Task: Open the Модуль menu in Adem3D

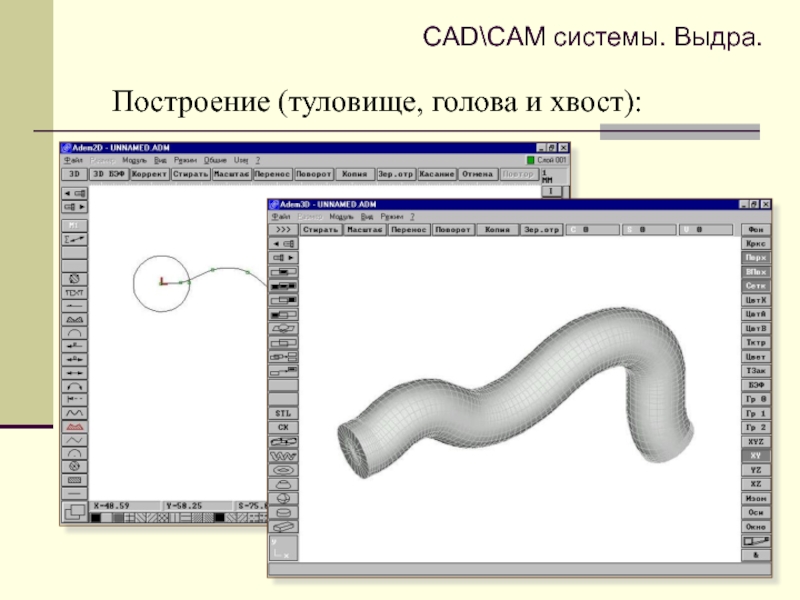Action: 341,216
